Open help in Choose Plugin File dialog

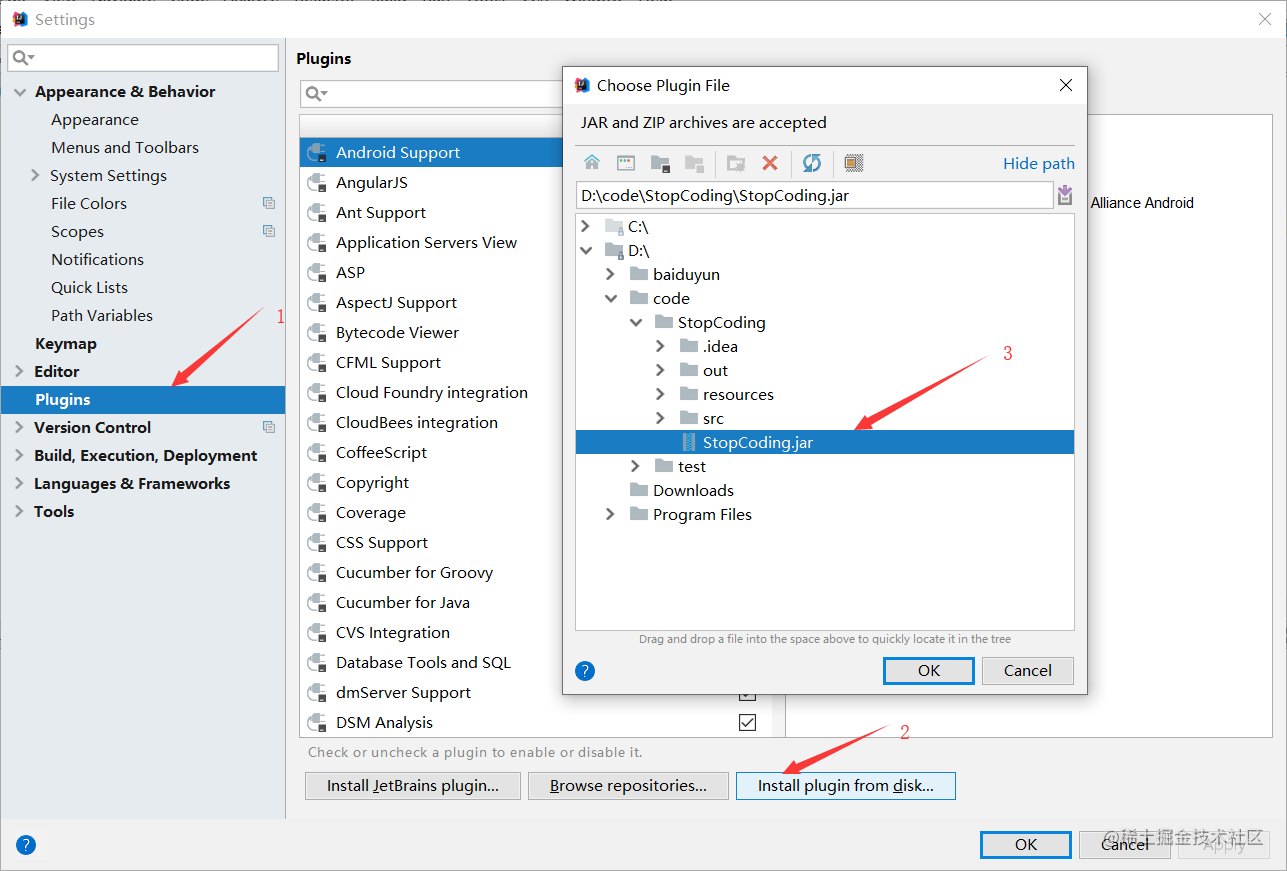[x=586, y=671]
